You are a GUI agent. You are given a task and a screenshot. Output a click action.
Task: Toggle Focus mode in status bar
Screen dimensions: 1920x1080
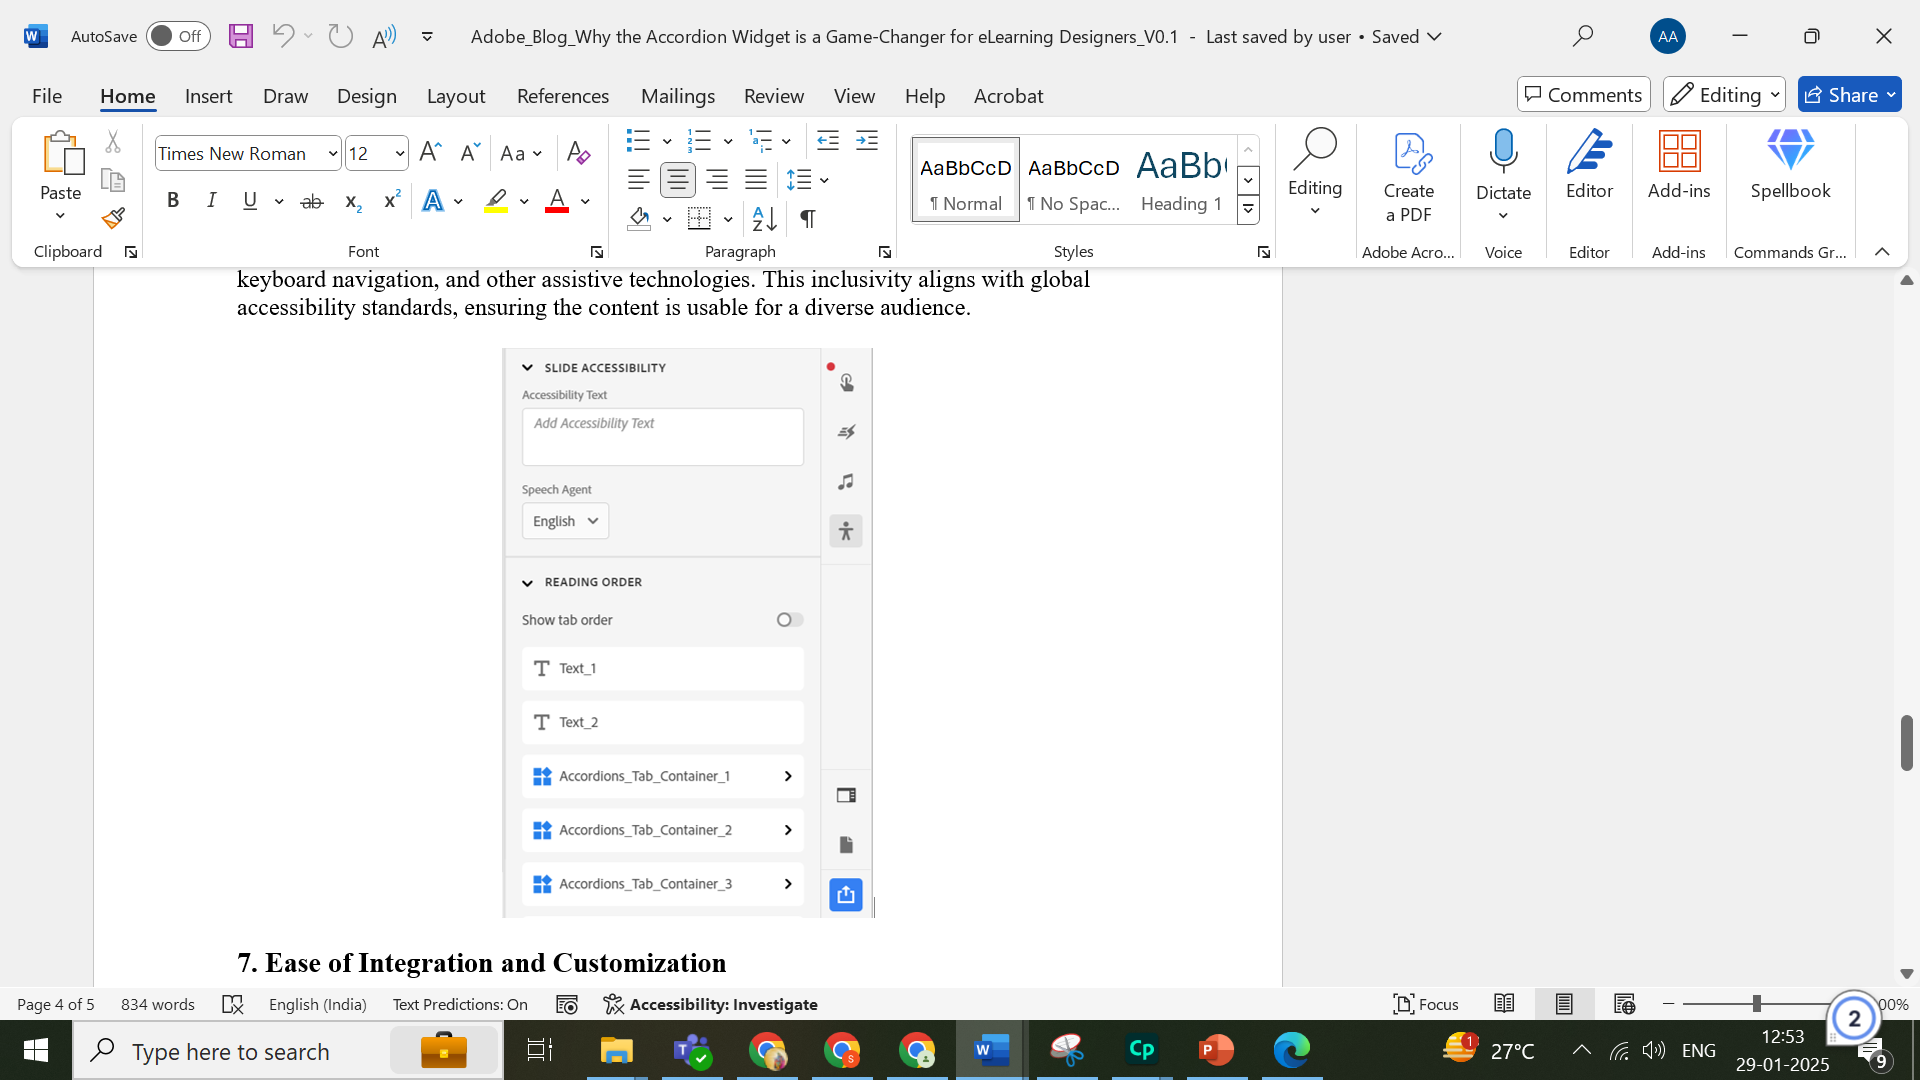click(x=1426, y=1004)
